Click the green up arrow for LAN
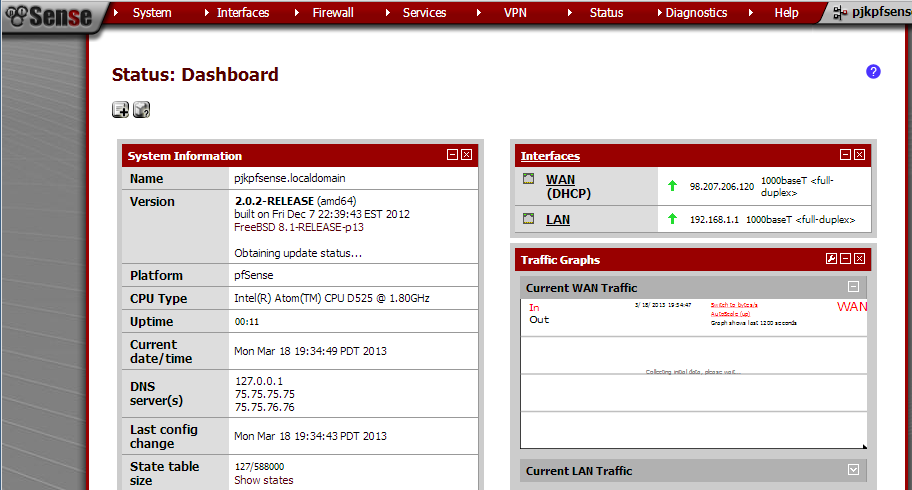 pyautogui.click(x=672, y=219)
